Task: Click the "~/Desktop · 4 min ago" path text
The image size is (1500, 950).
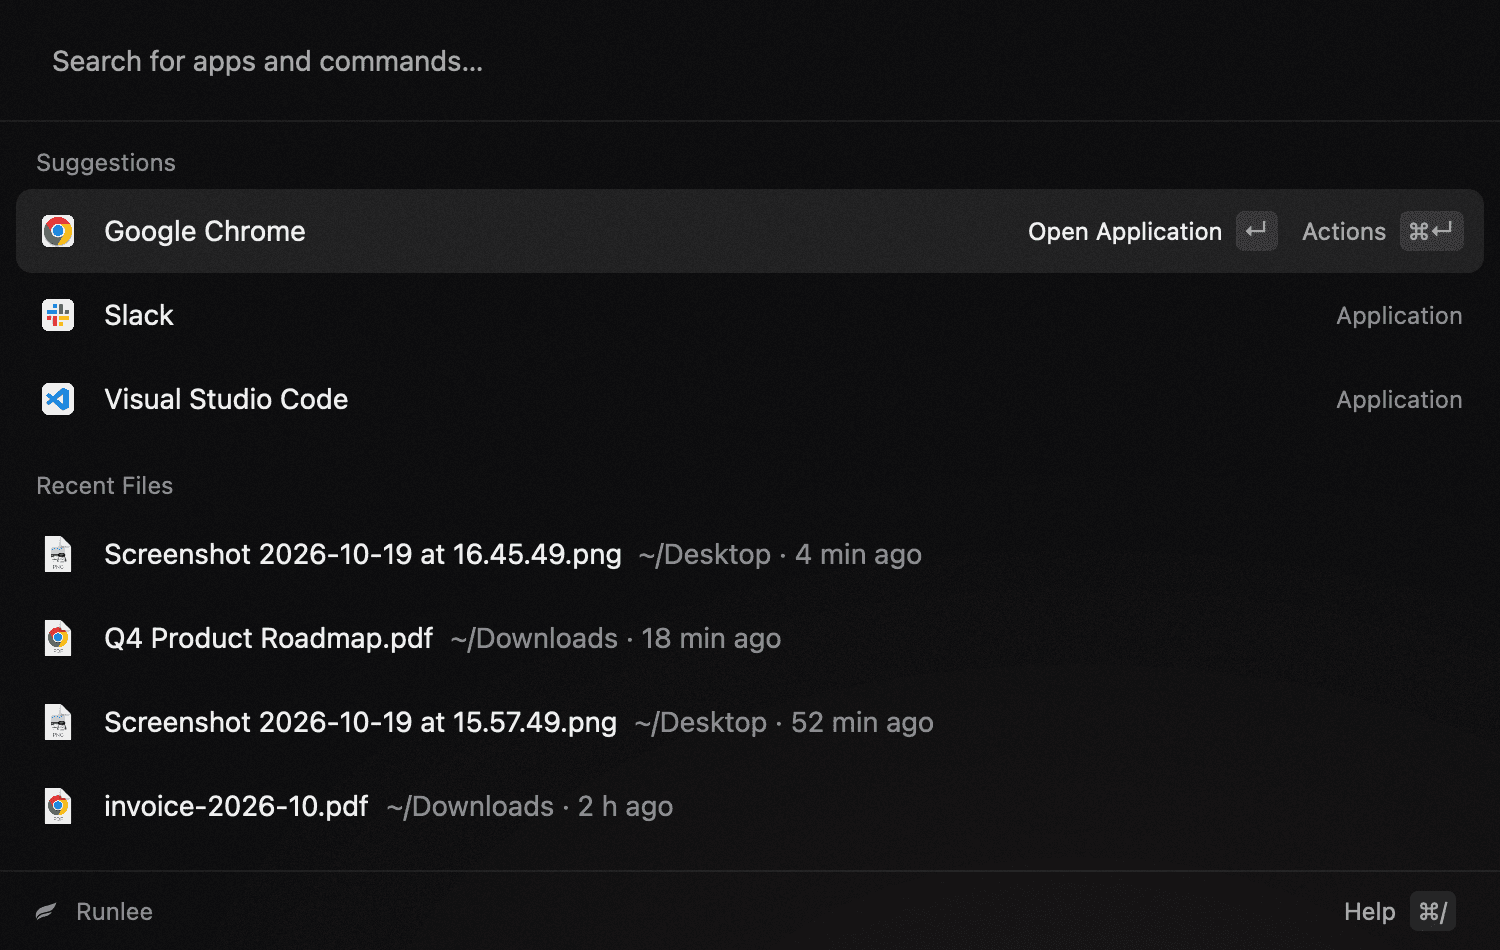Action: 780,554
